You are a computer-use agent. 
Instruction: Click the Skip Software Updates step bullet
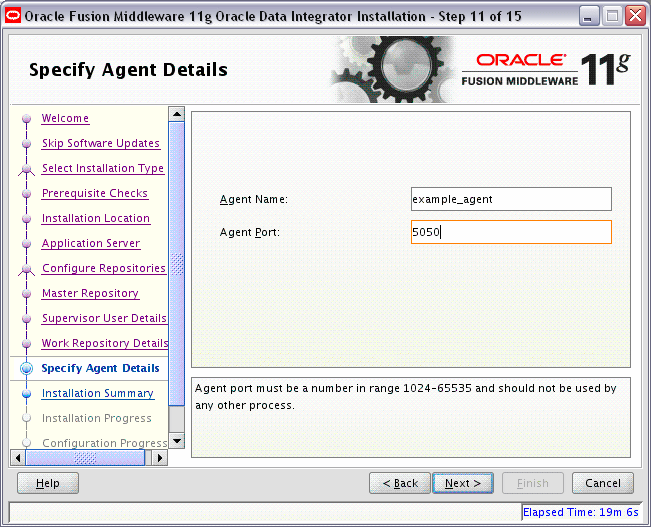pyautogui.click(x=27, y=144)
